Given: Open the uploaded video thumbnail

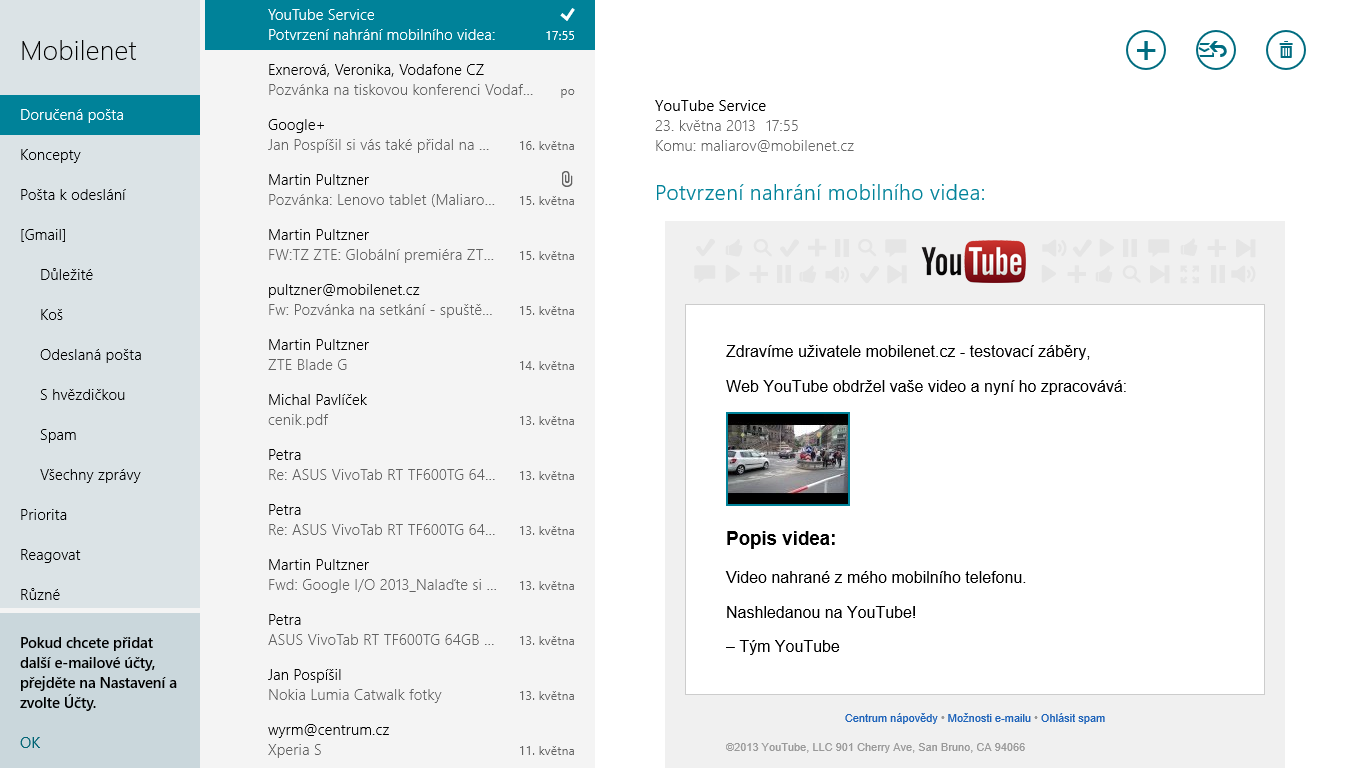Looking at the screenshot, I should [787, 459].
